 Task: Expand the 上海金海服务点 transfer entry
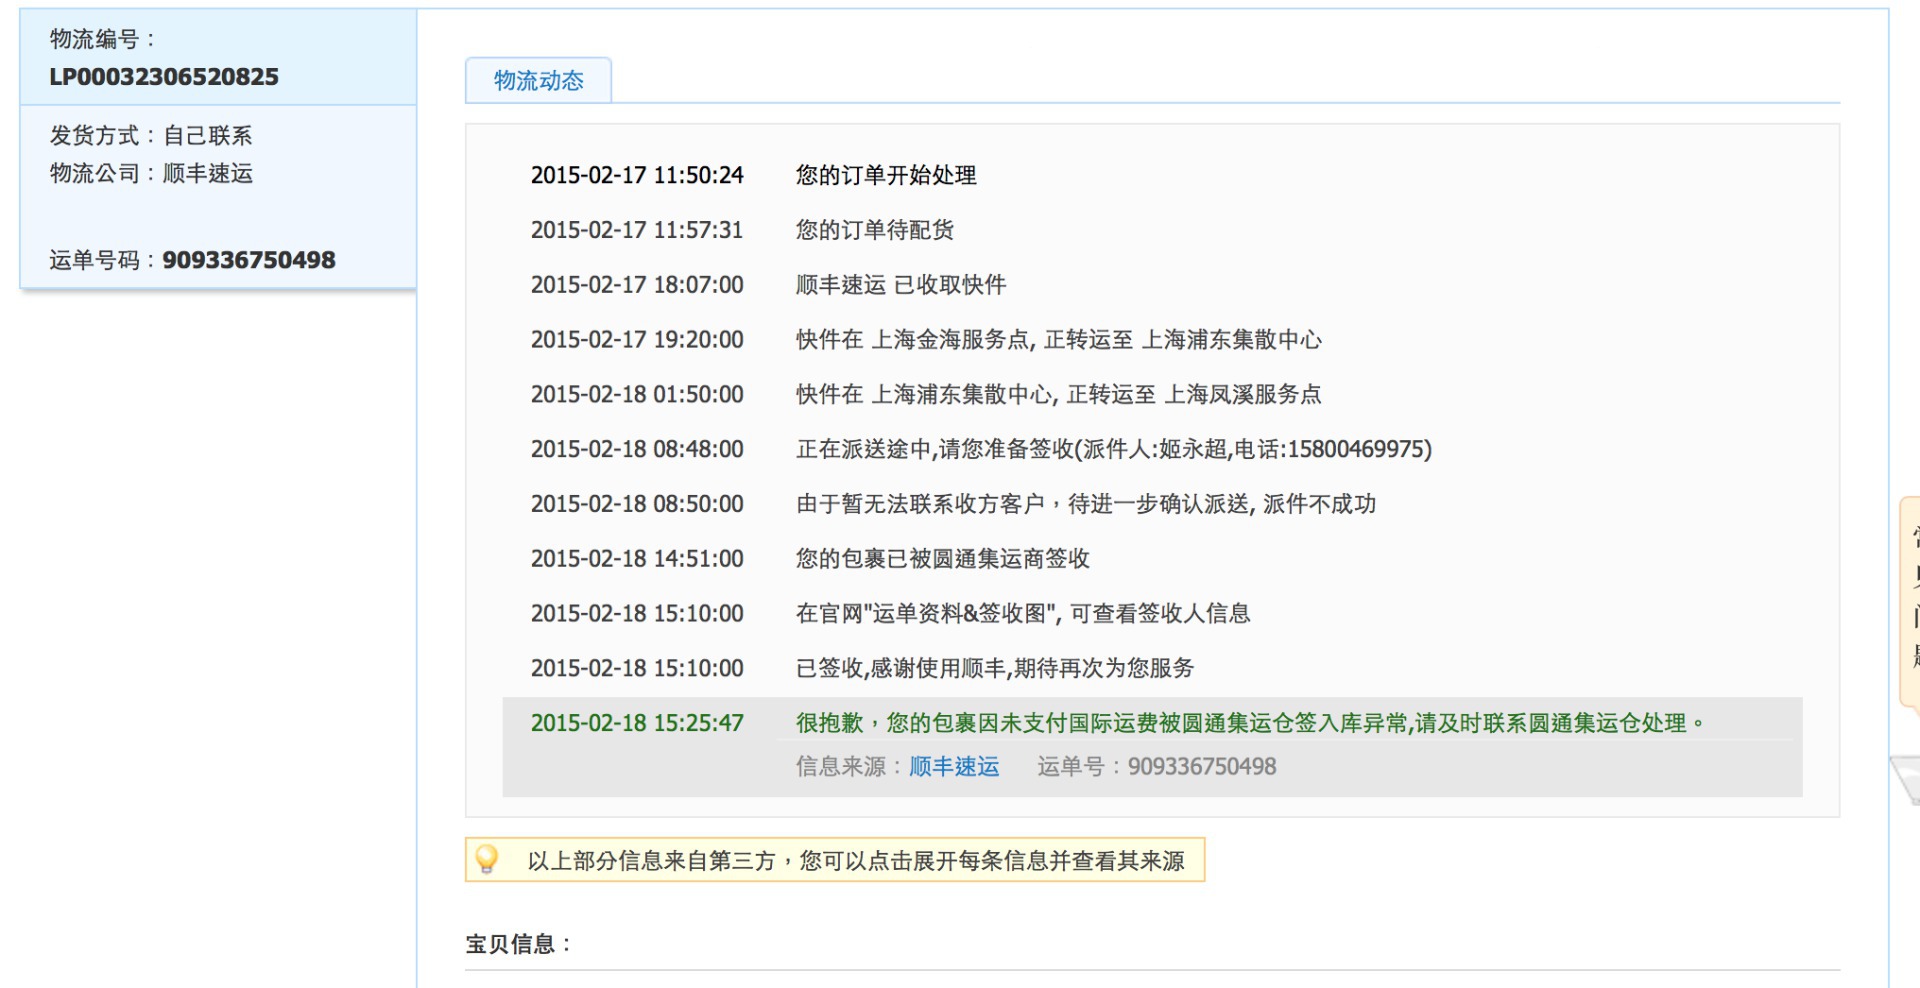(x=1058, y=340)
